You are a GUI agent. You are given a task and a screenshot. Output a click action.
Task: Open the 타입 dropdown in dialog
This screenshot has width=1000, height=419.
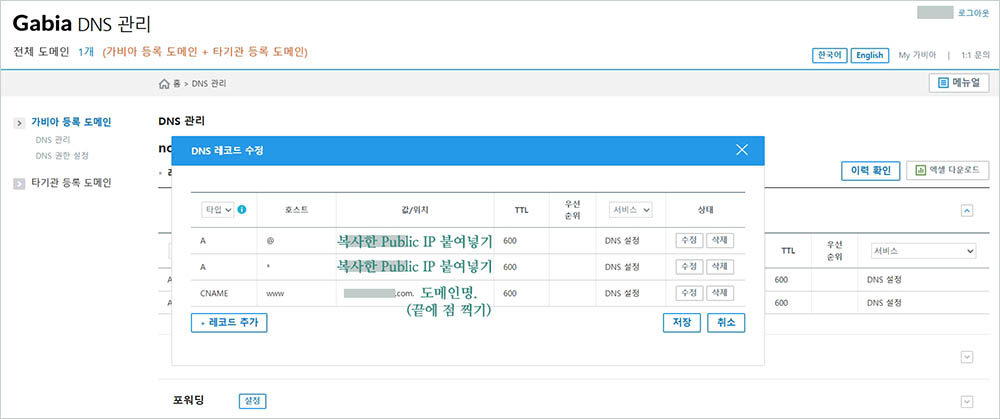218,210
